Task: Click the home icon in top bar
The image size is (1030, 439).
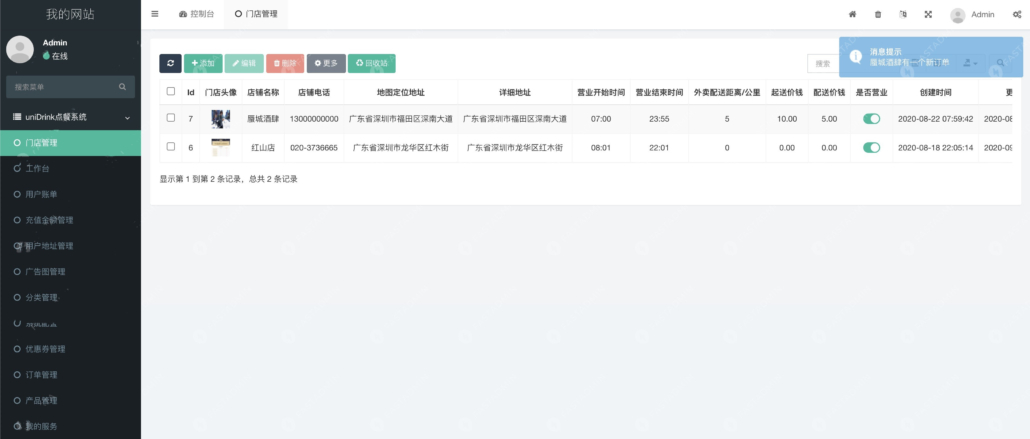Action: pos(852,15)
